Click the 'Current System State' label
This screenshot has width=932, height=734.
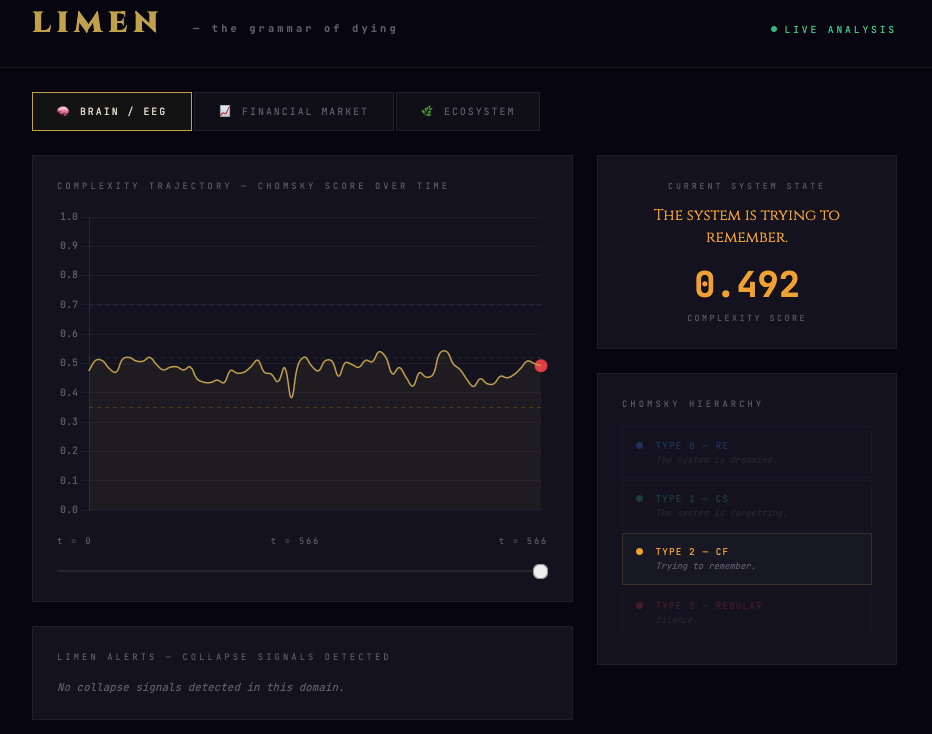(746, 186)
